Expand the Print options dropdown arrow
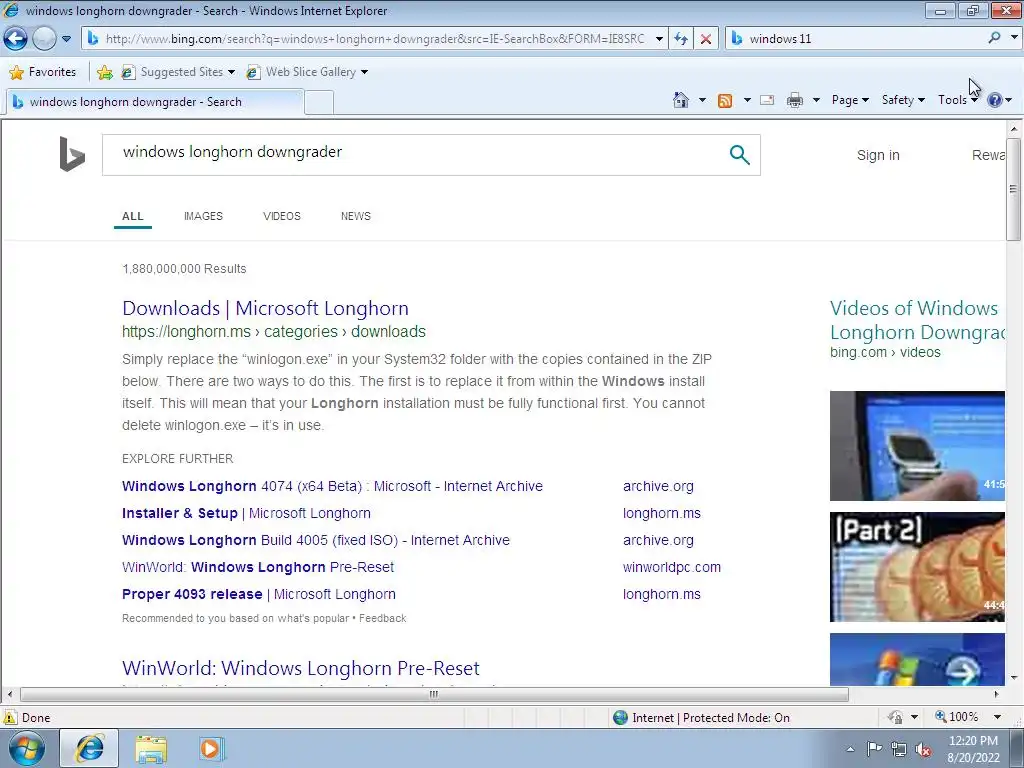 pyautogui.click(x=816, y=100)
